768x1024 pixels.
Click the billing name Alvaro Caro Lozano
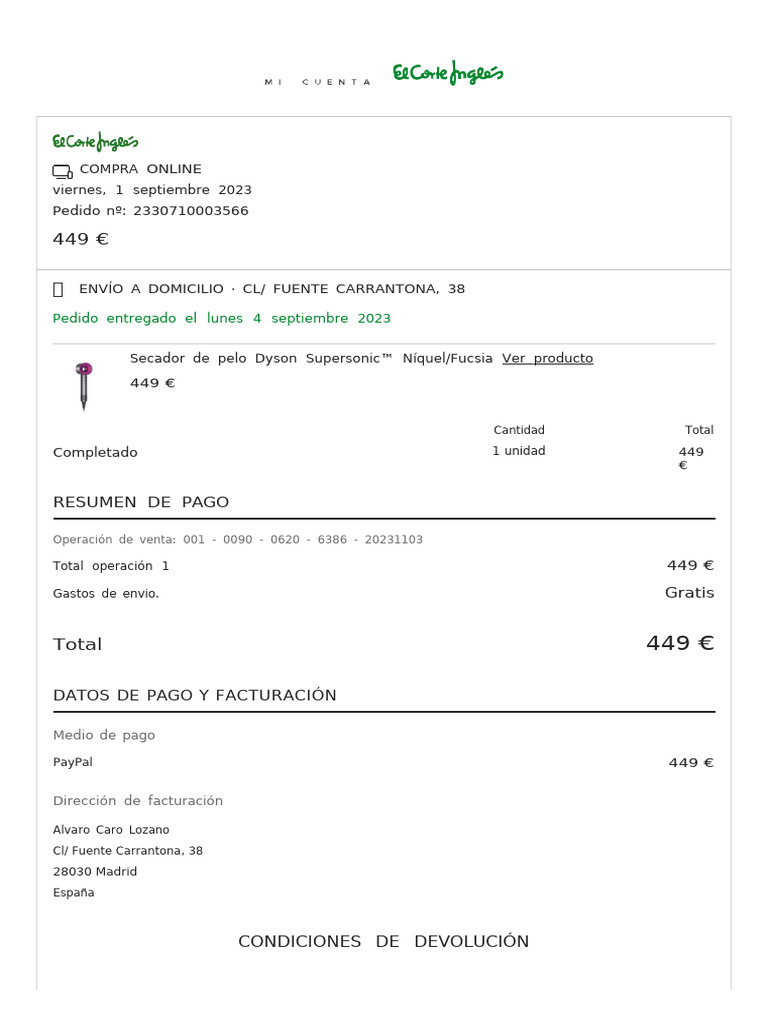(111, 830)
